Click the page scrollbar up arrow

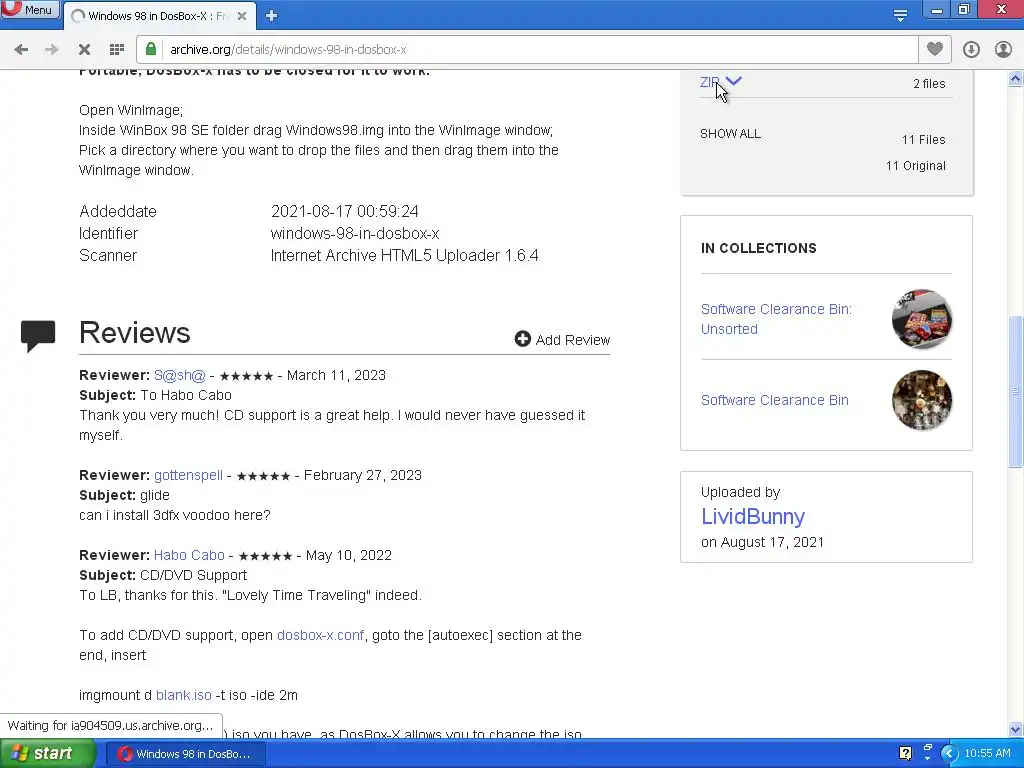[x=1016, y=79]
